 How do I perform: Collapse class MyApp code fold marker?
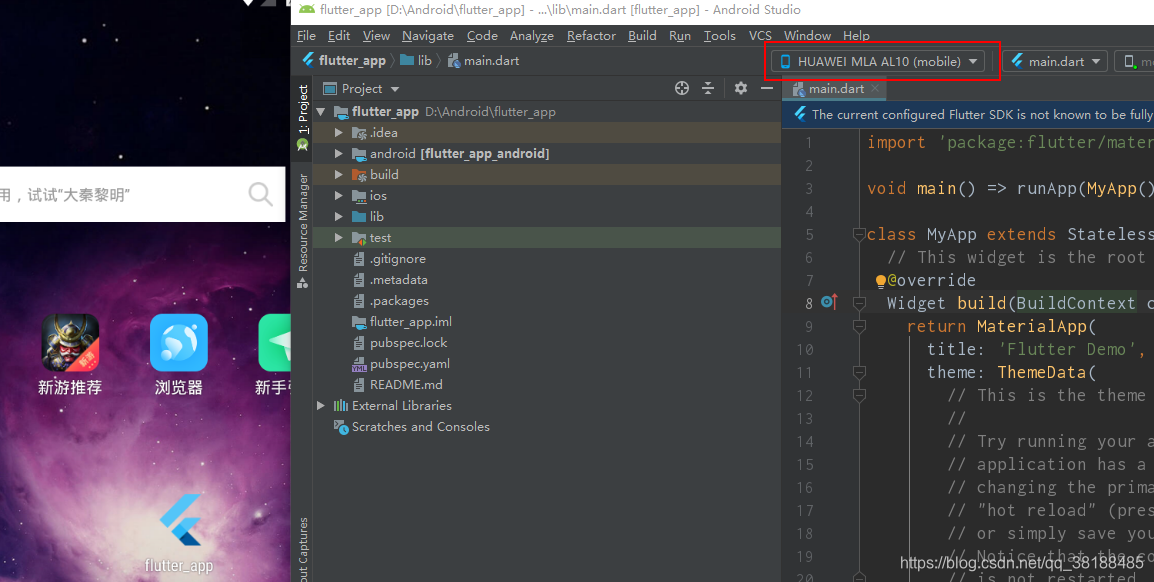[x=858, y=235]
